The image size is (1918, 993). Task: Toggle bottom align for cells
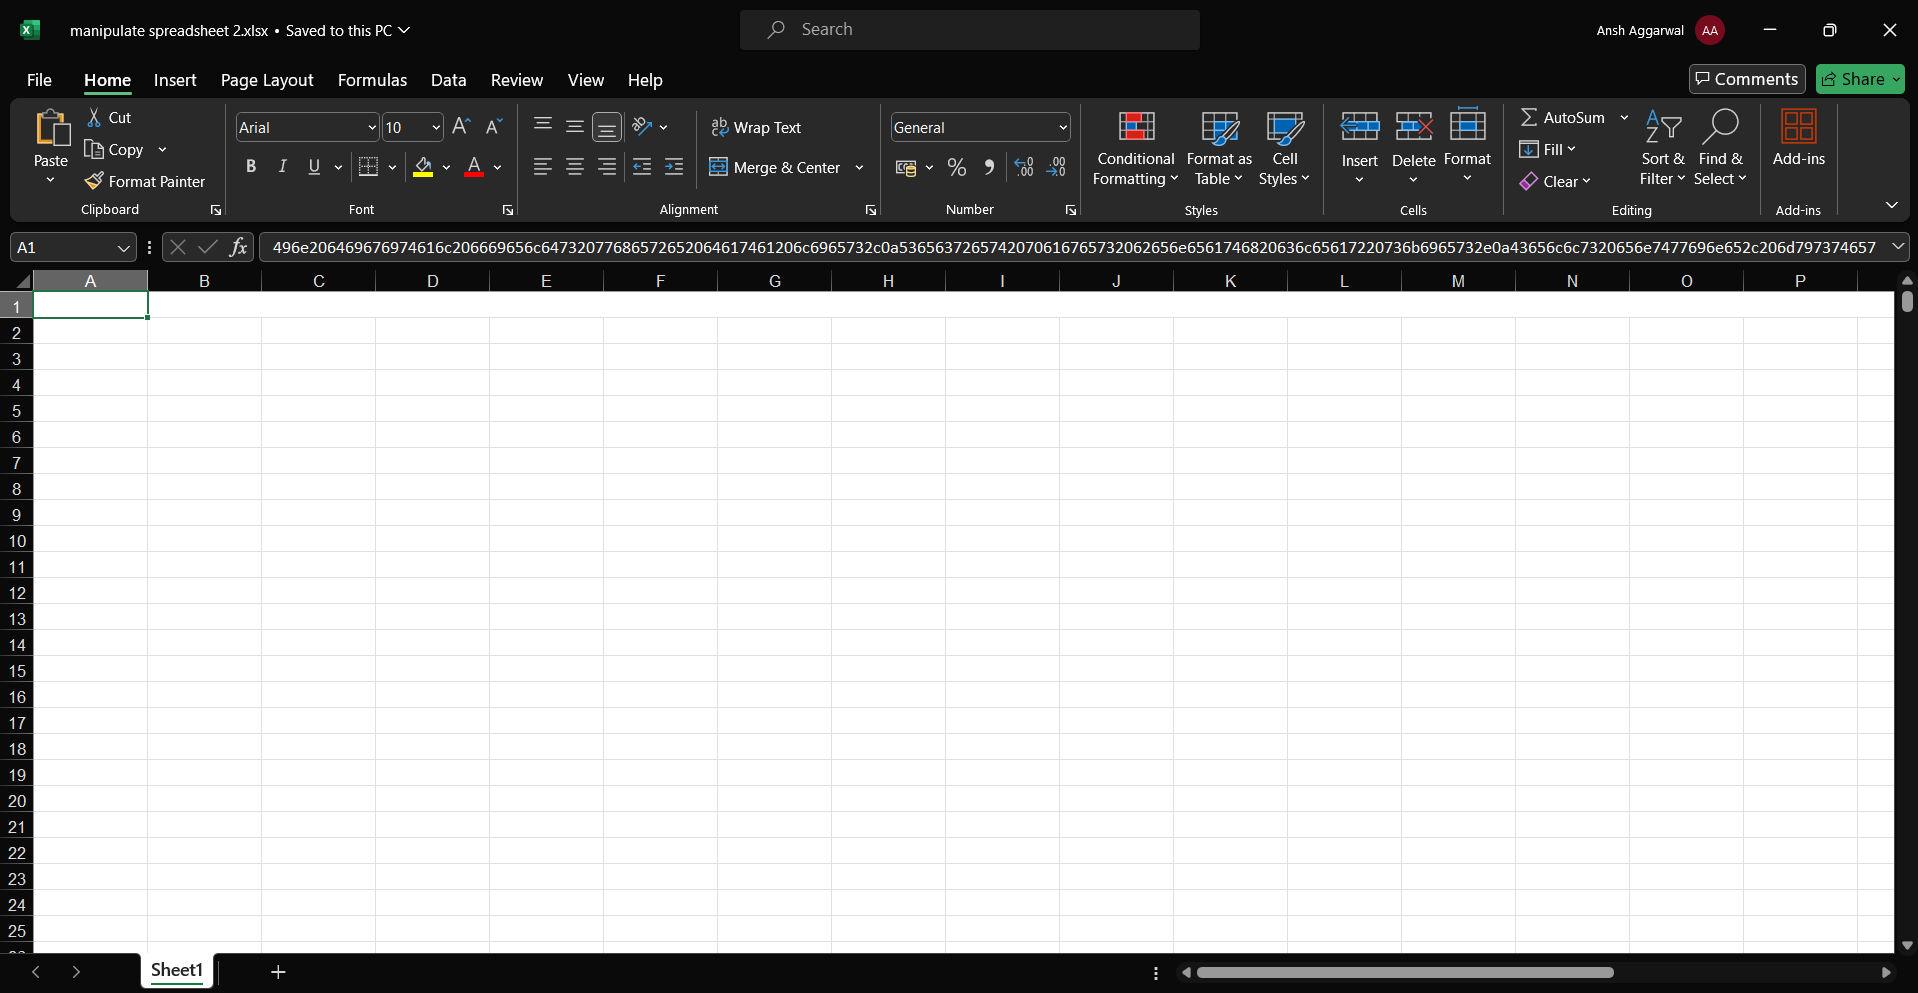[x=607, y=127]
